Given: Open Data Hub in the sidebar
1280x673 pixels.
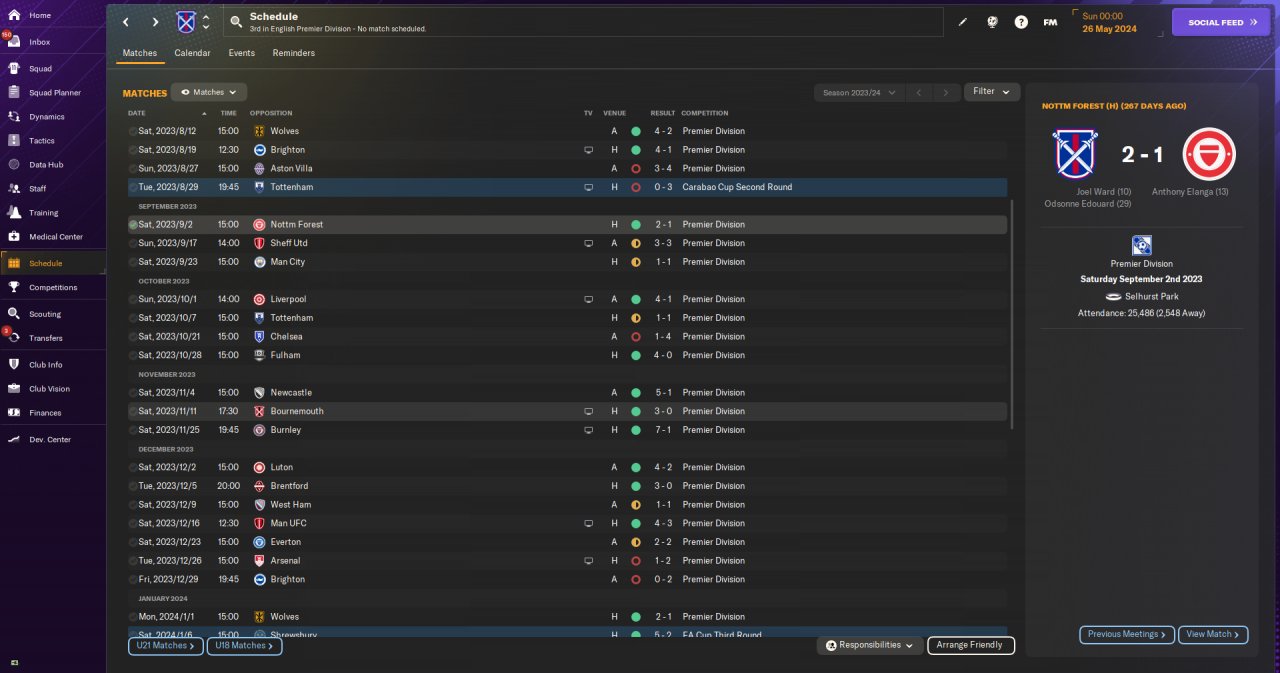Looking at the screenshot, I should tap(46, 165).
